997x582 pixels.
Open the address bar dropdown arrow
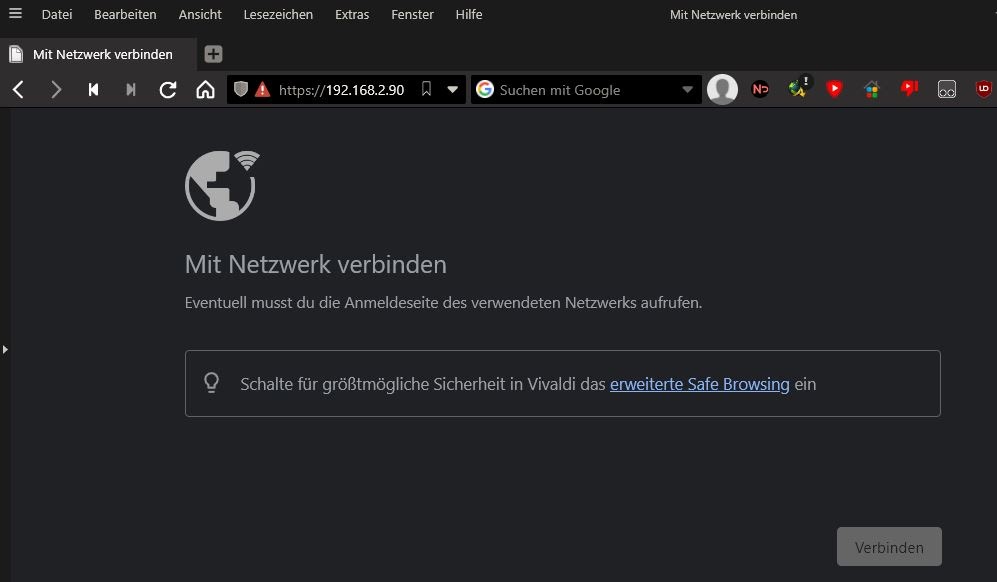452,89
